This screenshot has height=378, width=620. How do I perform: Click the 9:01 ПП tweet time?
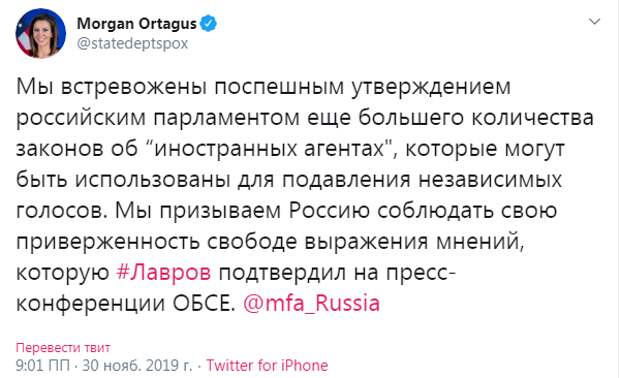pos(43,365)
